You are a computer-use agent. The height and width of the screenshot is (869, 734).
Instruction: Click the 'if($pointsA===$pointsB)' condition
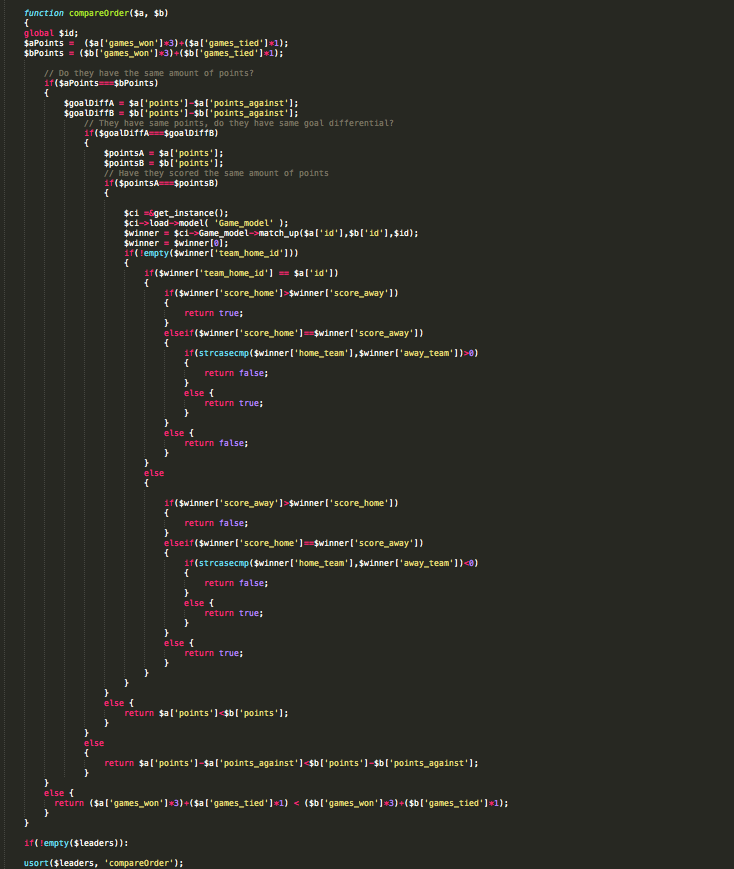[161, 183]
